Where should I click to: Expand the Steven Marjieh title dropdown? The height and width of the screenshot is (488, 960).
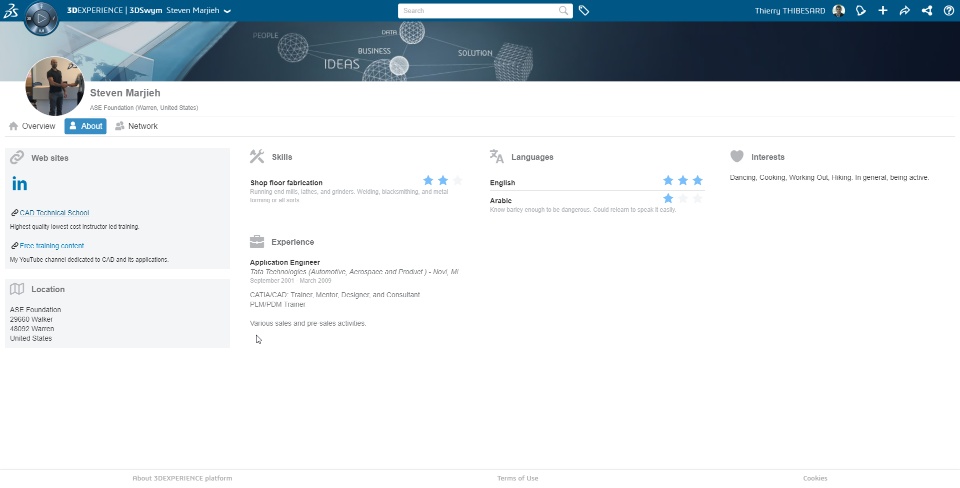point(227,11)
